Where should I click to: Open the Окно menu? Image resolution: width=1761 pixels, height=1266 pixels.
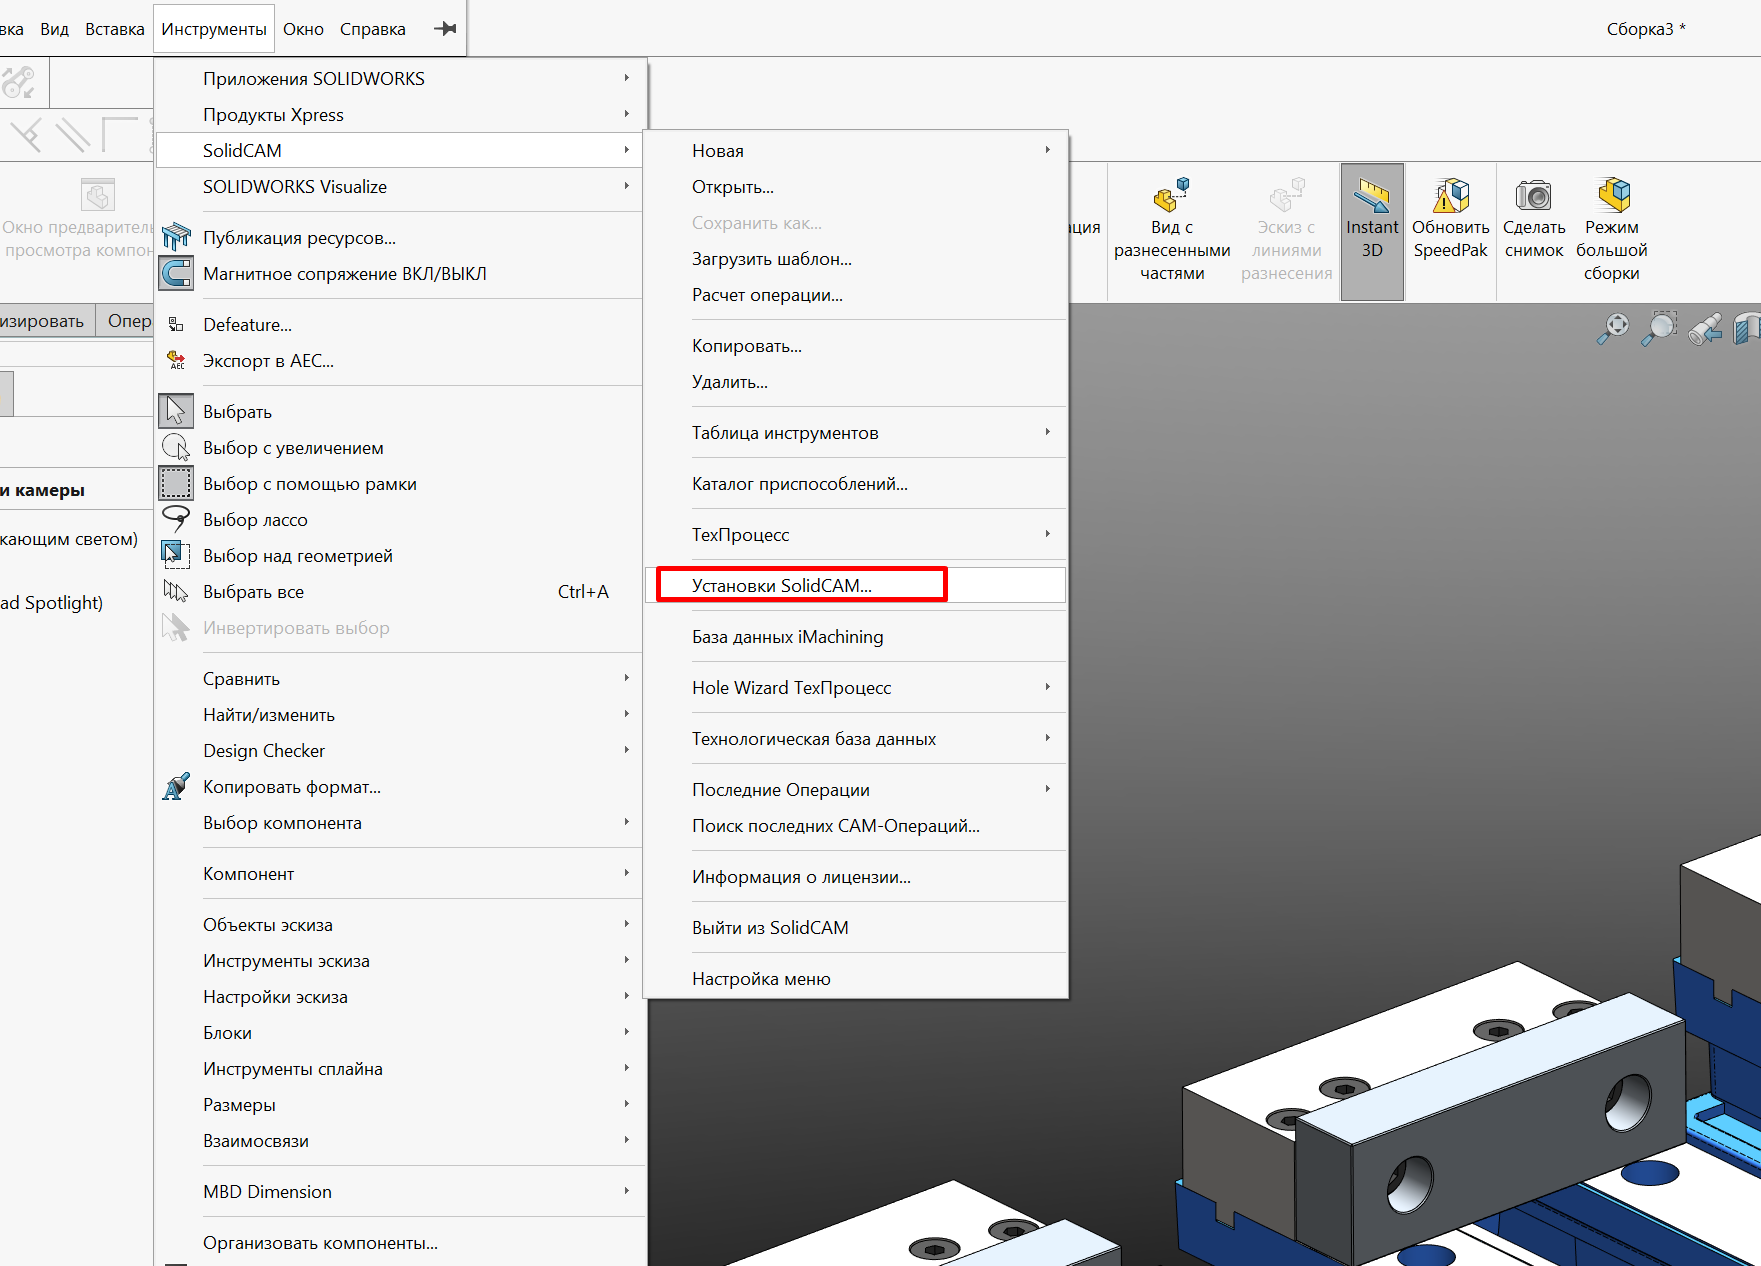[x=303, y=29]
